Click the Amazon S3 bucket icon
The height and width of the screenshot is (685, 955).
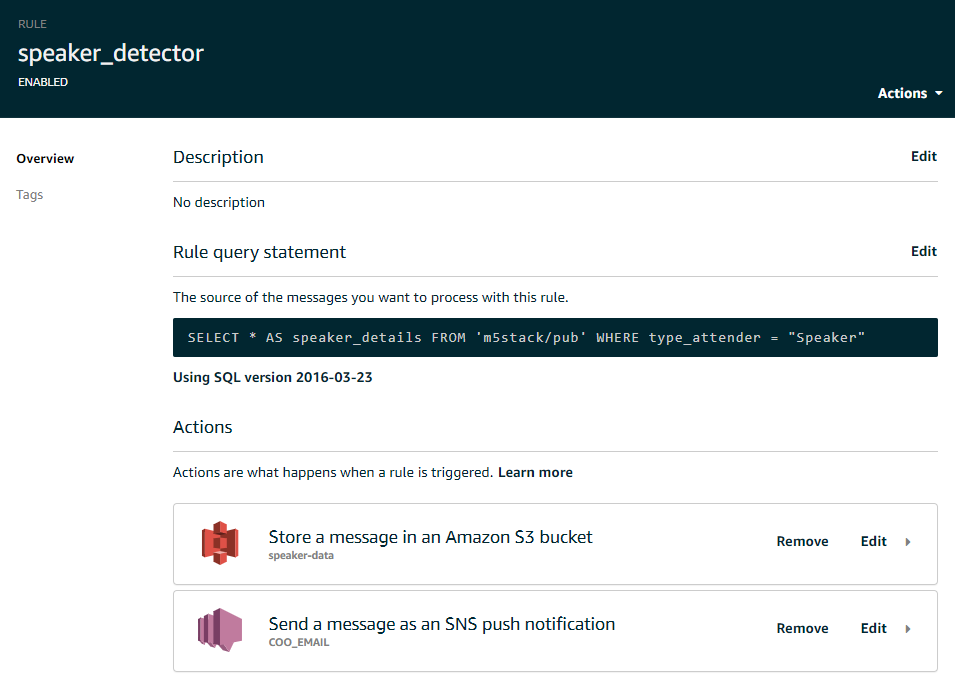click(220, 543)
